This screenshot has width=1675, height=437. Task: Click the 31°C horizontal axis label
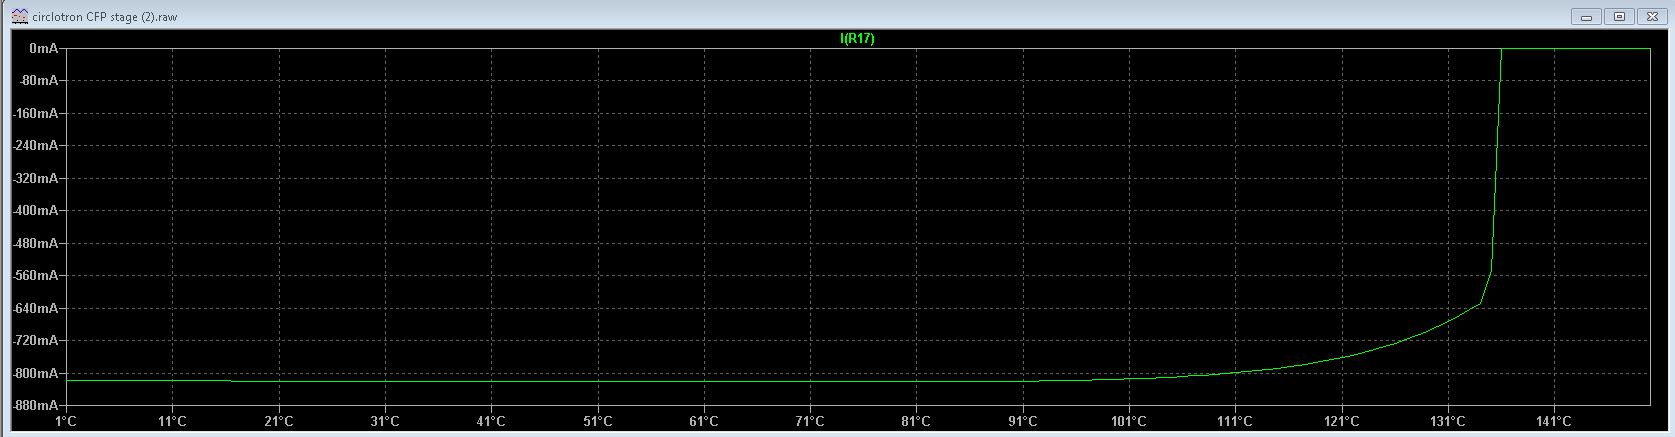[385, 421]
